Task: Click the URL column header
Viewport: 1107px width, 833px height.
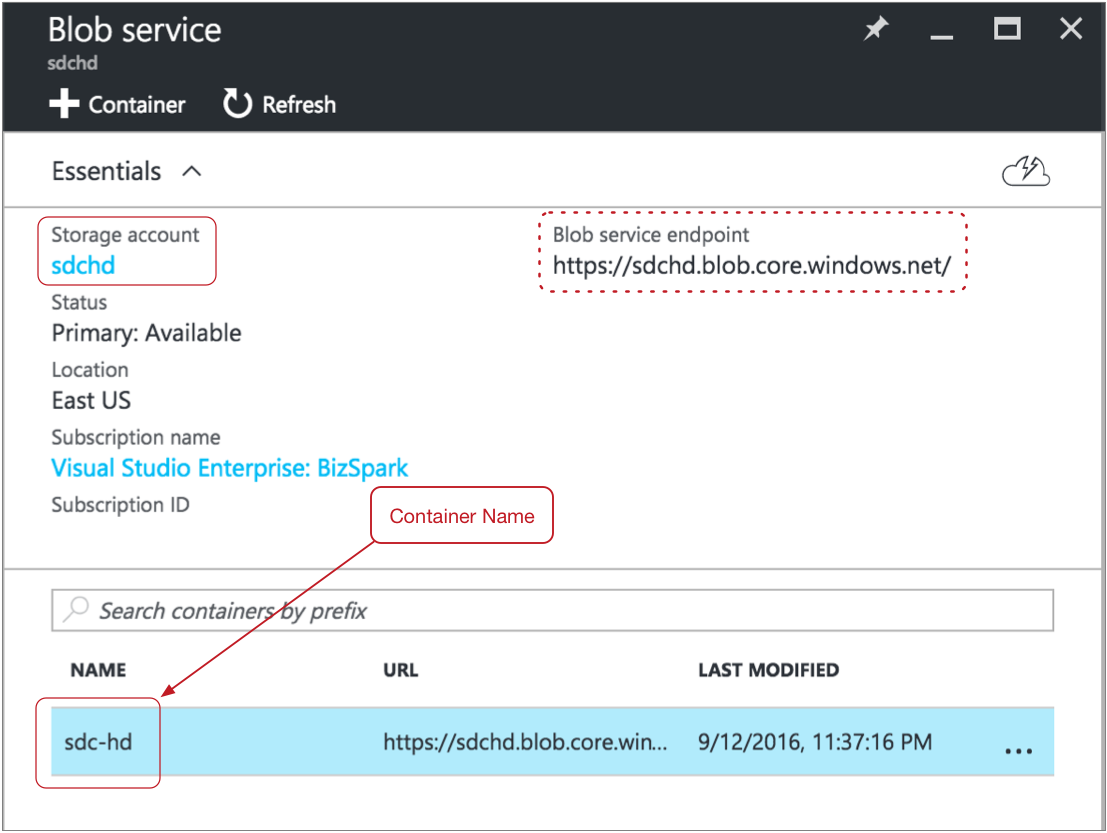Action: 400,670
